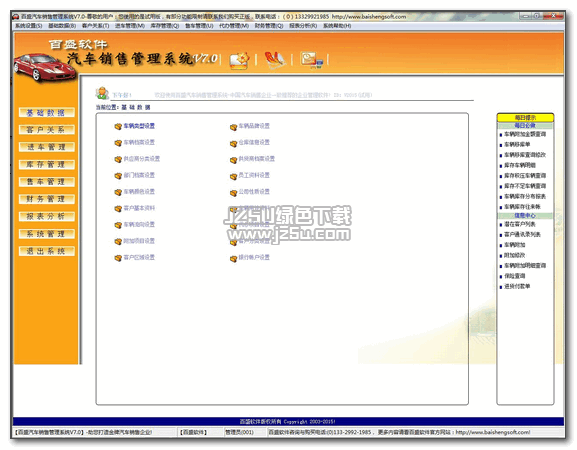Click the box icon beside 车辆类型设置
The height and width of the screenshot is (450, 577).
tap(118, 127)
